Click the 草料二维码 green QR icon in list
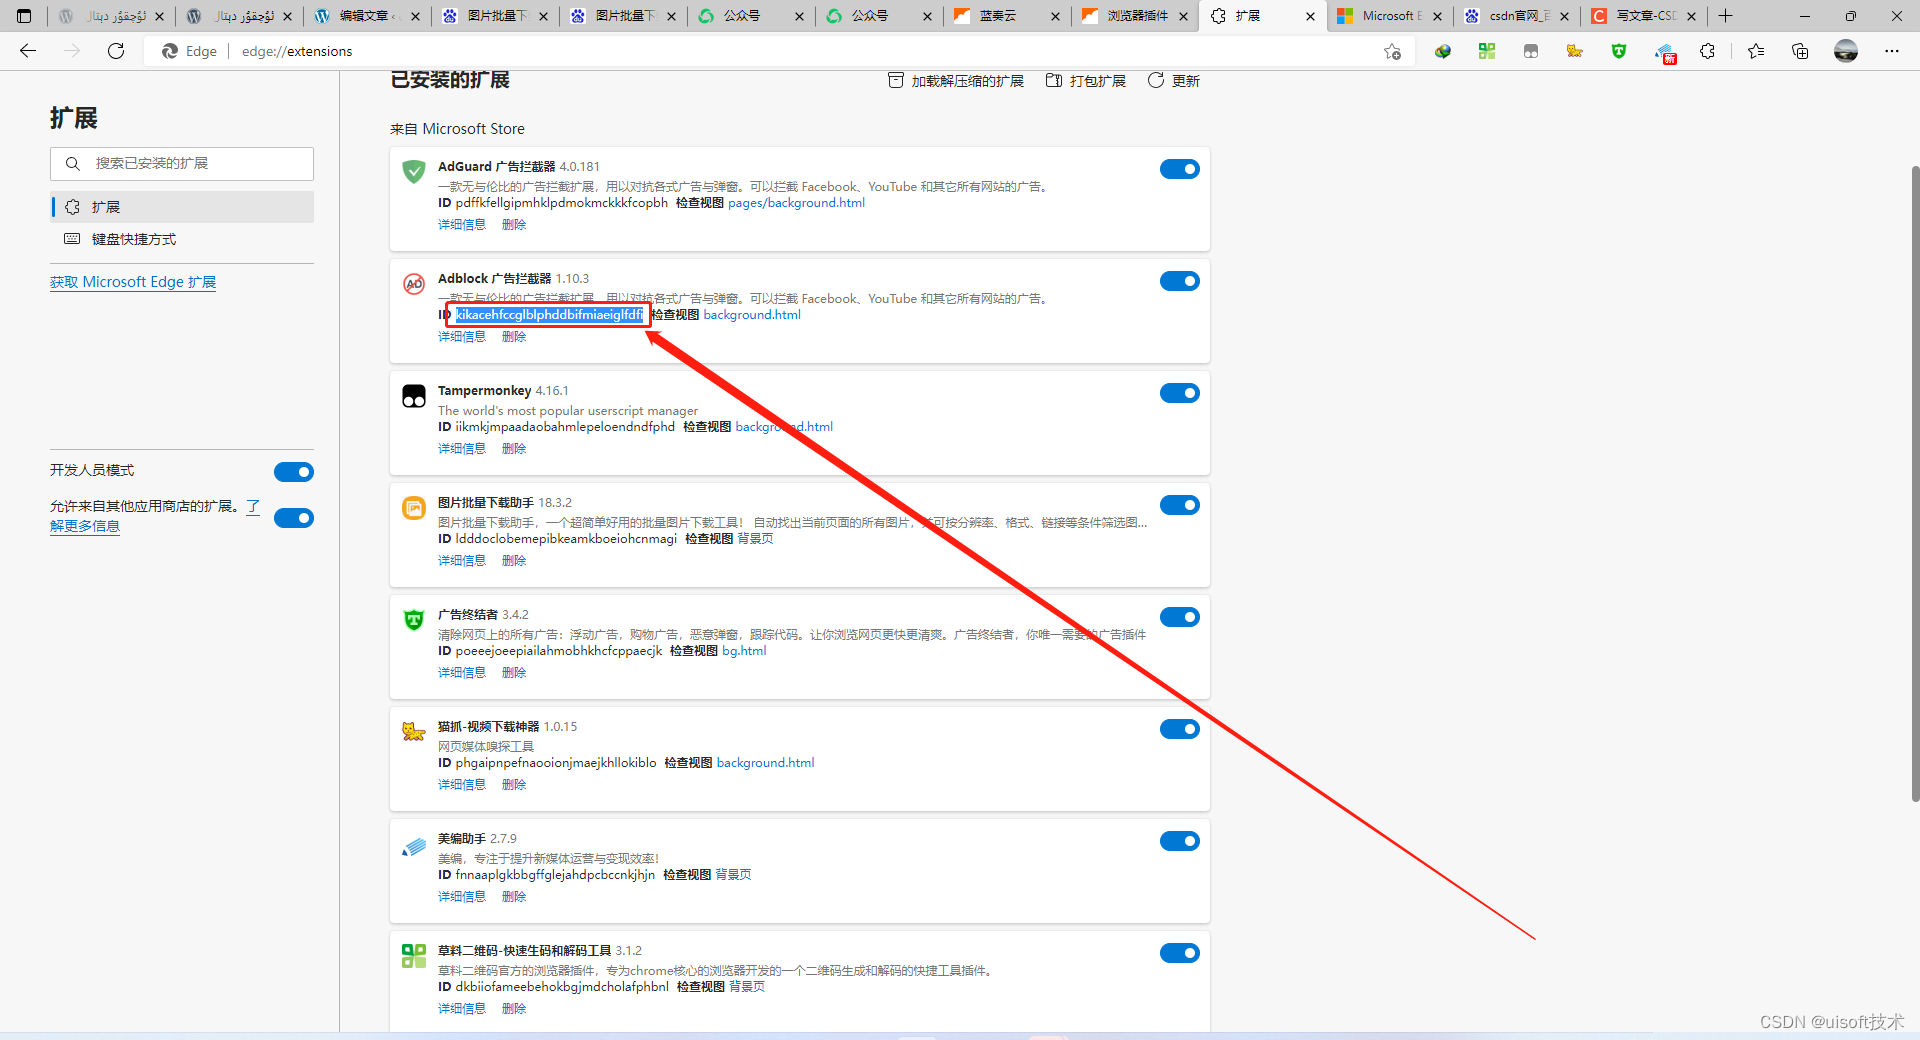The image size is (1920, 1040). tap(414, 956)
